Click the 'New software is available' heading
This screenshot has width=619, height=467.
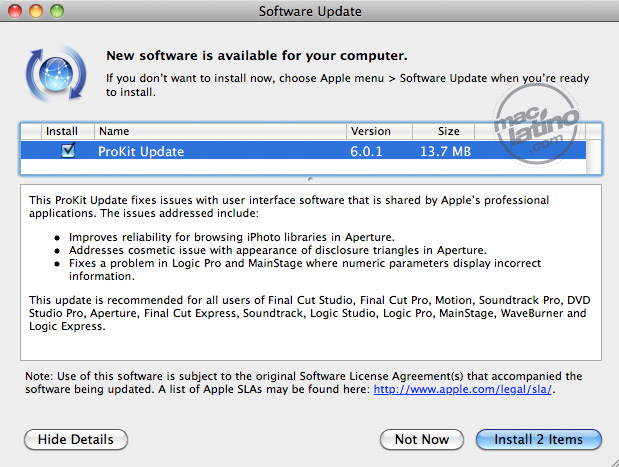[257, 56]
